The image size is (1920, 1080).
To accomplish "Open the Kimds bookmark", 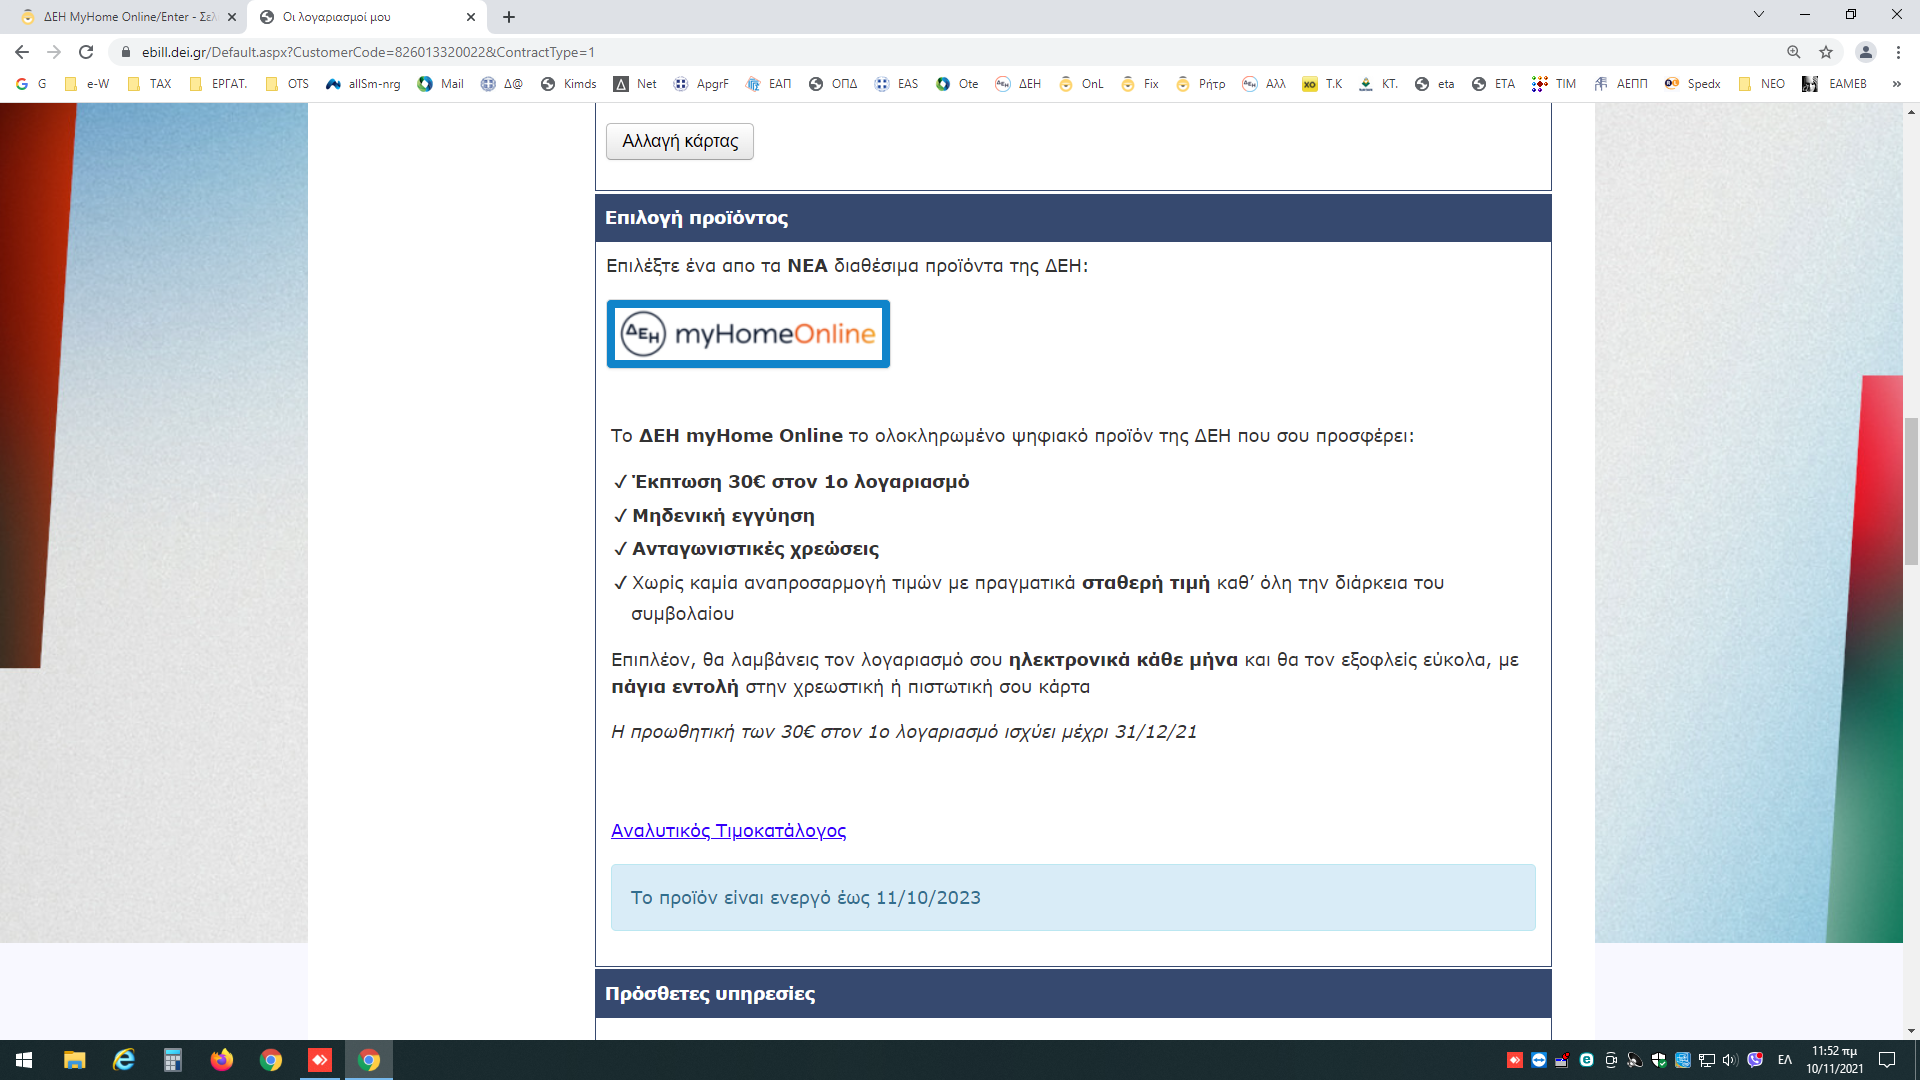I will (568, 84).
